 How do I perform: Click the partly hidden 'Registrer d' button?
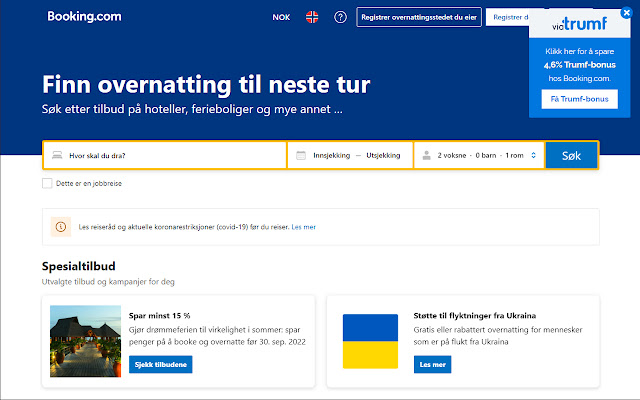[x=507, y=17]
